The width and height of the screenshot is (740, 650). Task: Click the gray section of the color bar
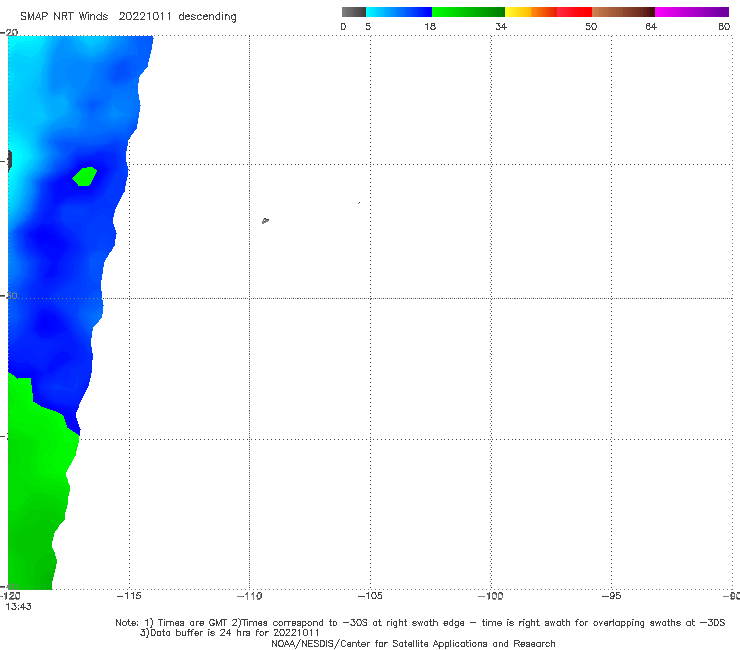pyautogui.click(x=354, y=12)
